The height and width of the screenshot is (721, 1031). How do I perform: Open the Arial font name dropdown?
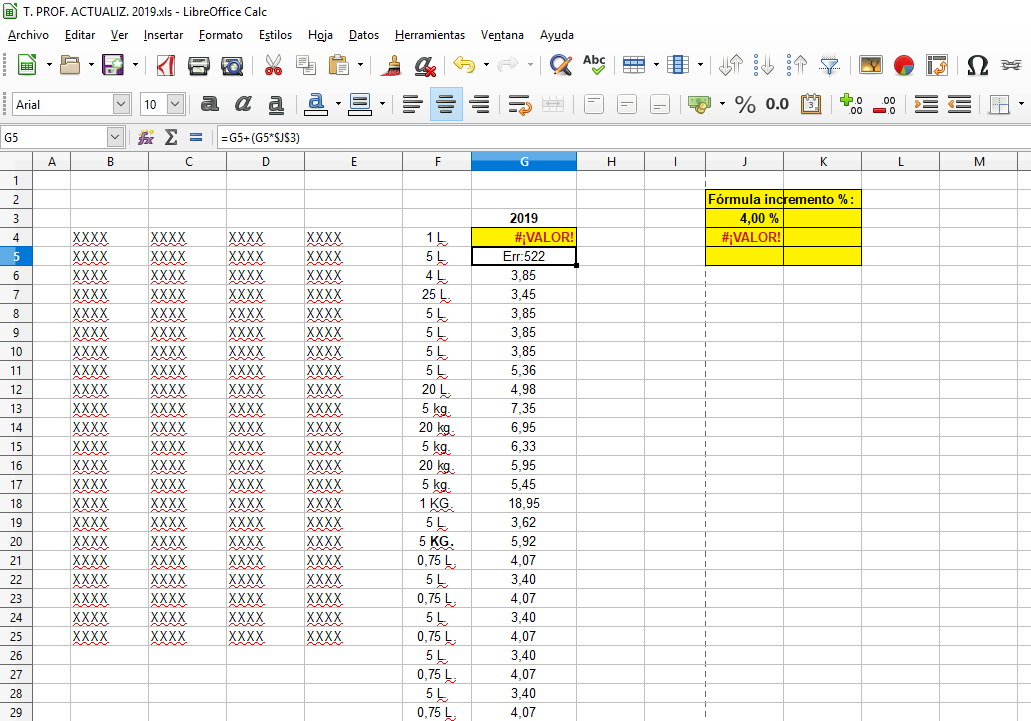(121, 104)
